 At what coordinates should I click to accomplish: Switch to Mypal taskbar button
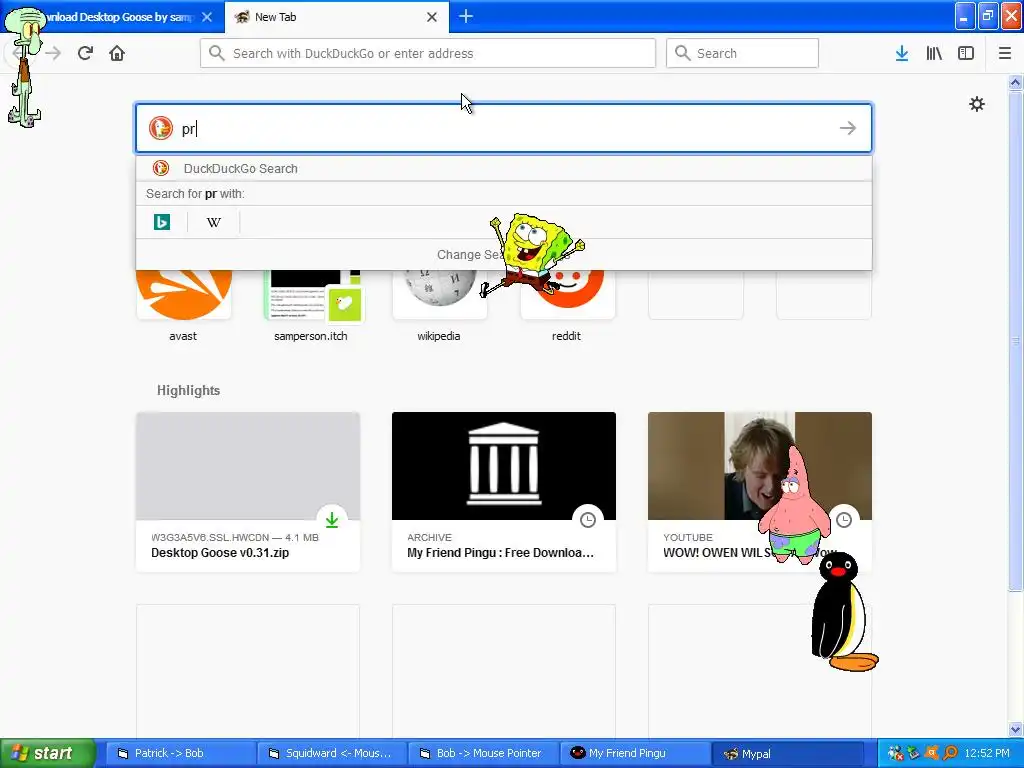pyautogui.click(x=787, y=753)
